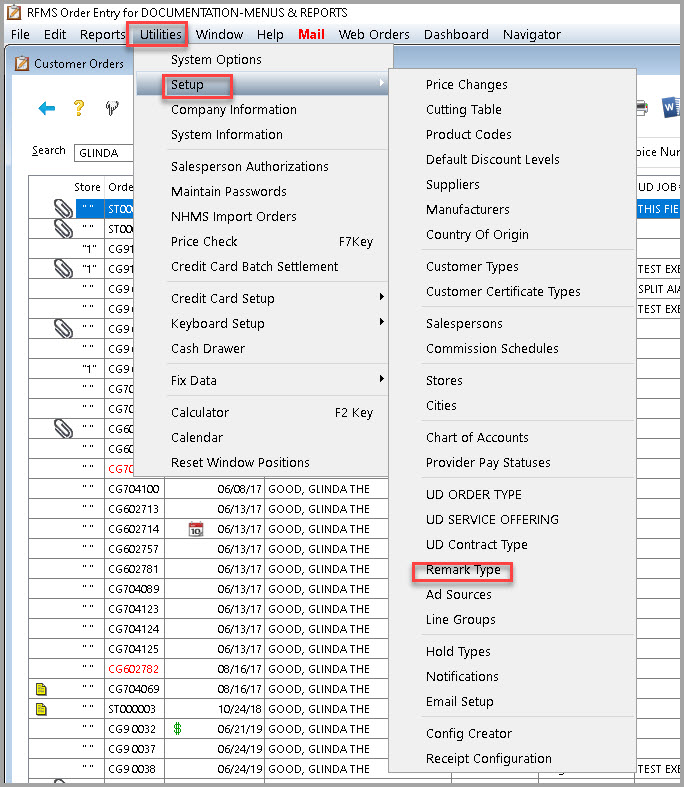Open the Utilities menu

click(x=160, y=34)
